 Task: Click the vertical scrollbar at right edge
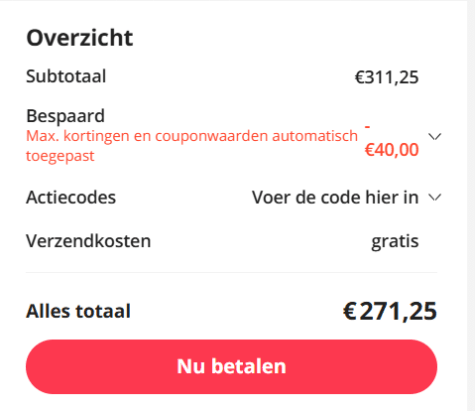471,205
